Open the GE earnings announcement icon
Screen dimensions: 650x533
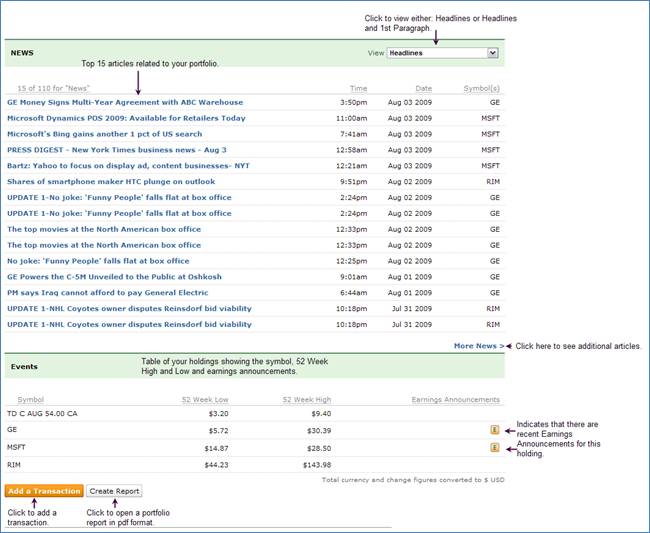point(495,430)
